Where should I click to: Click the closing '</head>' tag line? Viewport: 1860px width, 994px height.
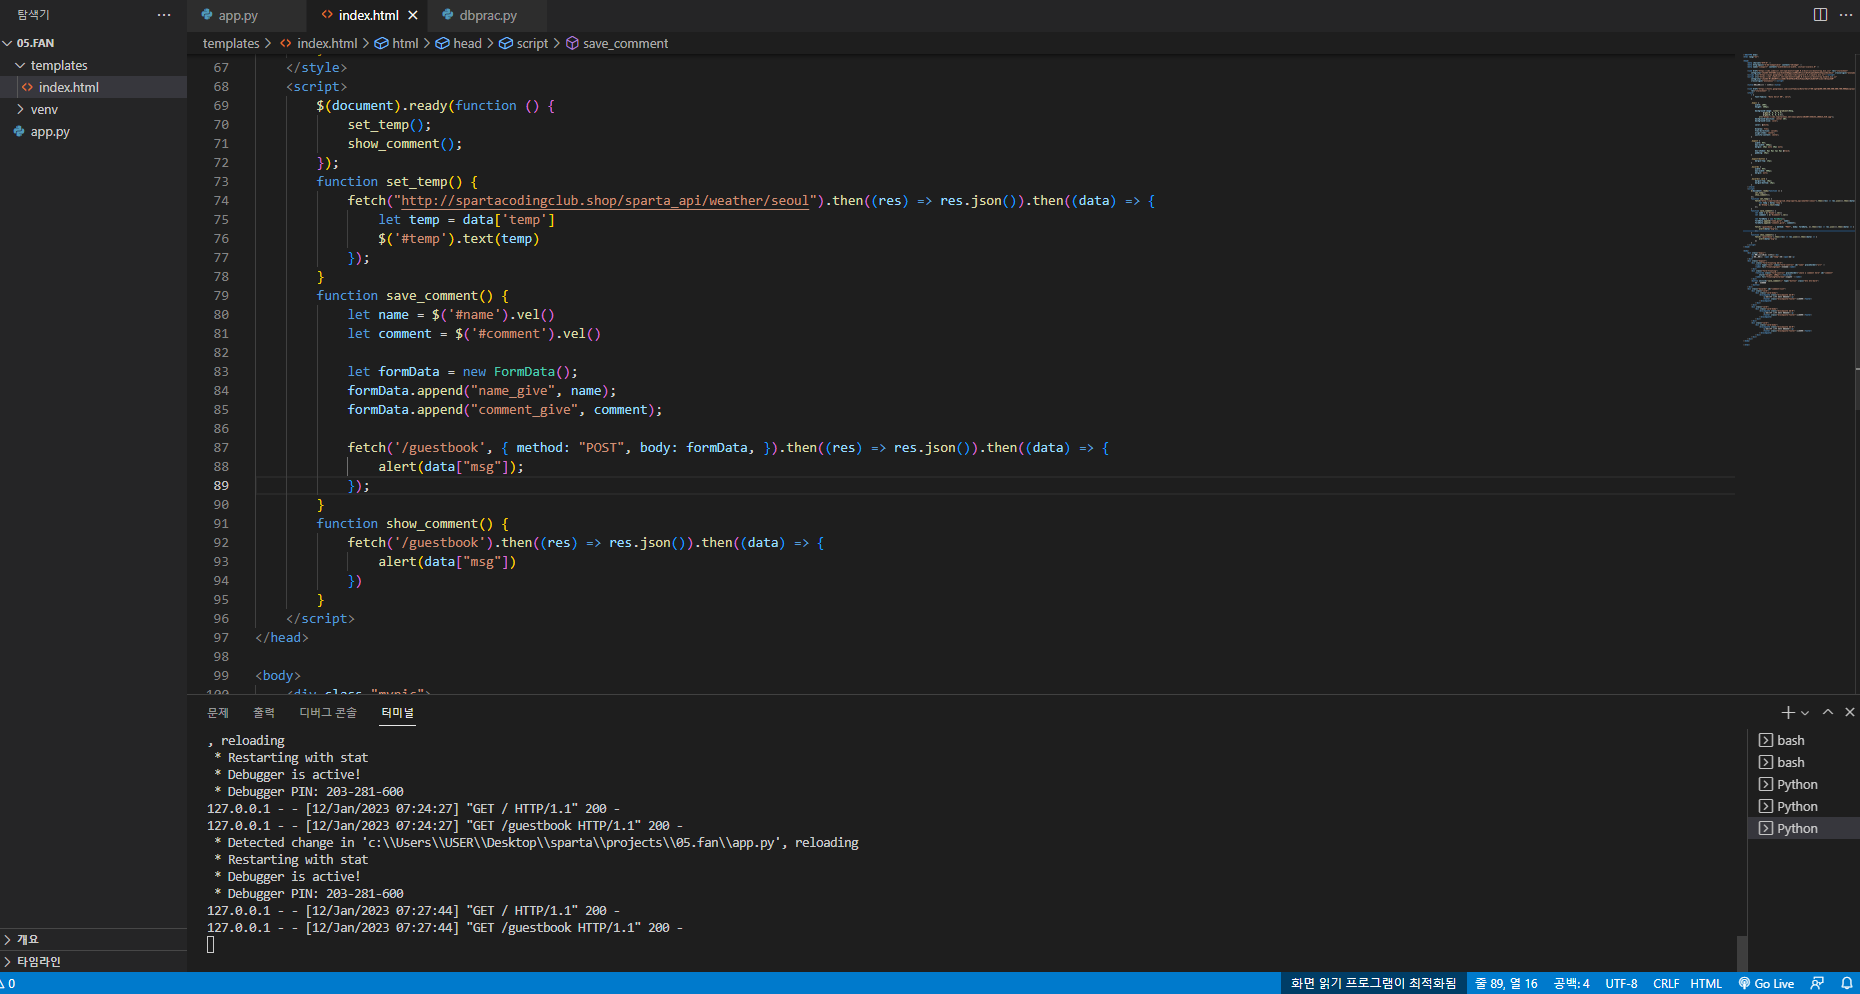pyautogui.click(x=282, y=638)
